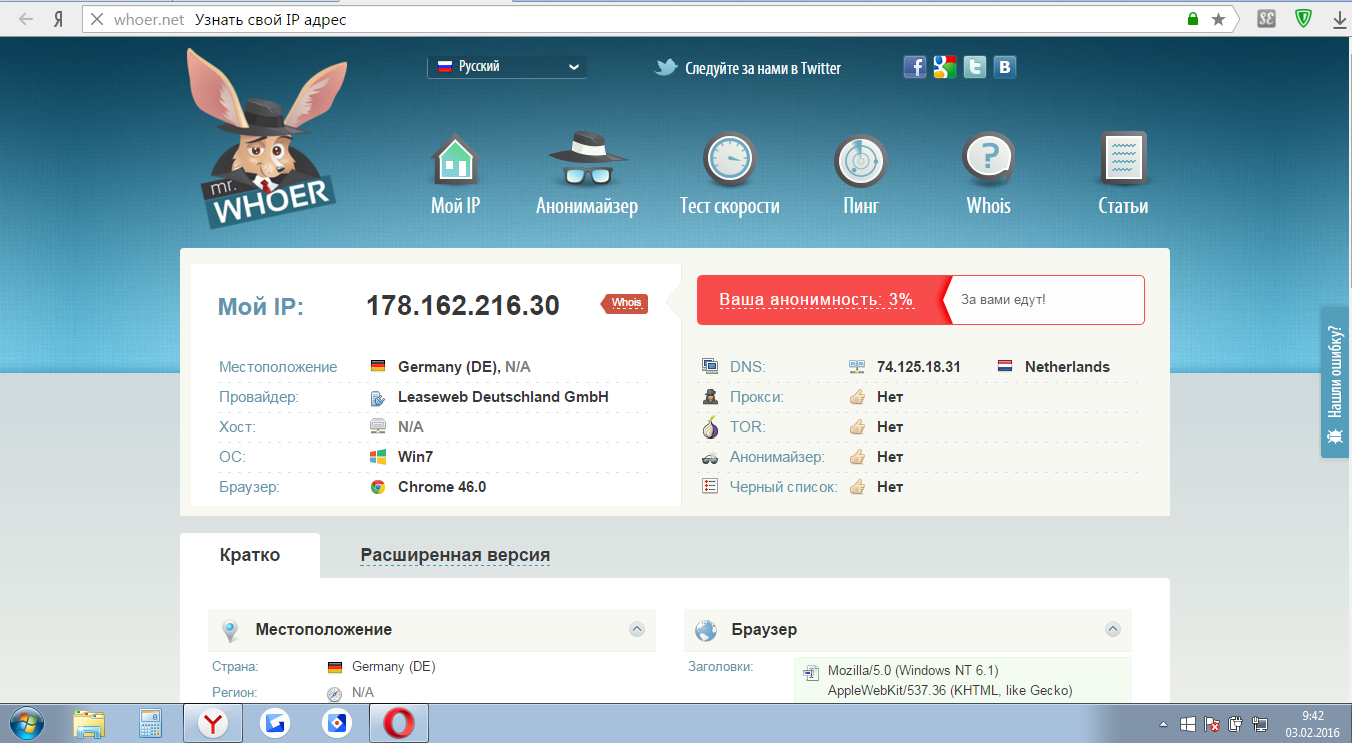The image size is (1352, 743).
Task: Click the browser back arrow
Action: 26,19
